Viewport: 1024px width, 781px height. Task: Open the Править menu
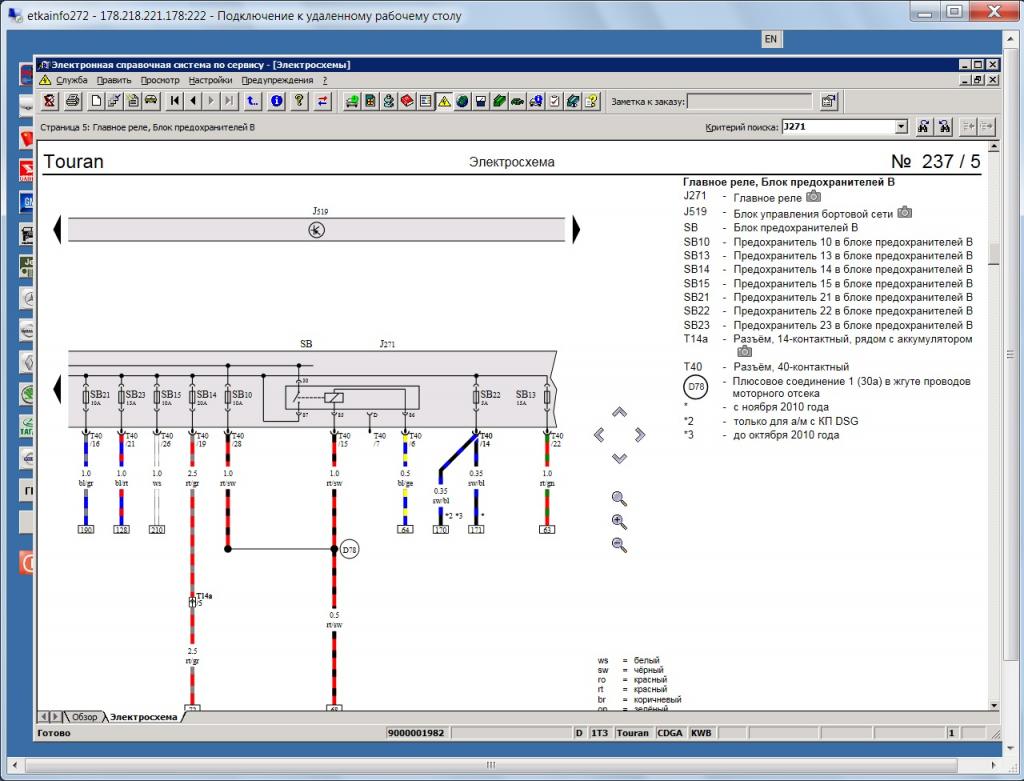114,80
